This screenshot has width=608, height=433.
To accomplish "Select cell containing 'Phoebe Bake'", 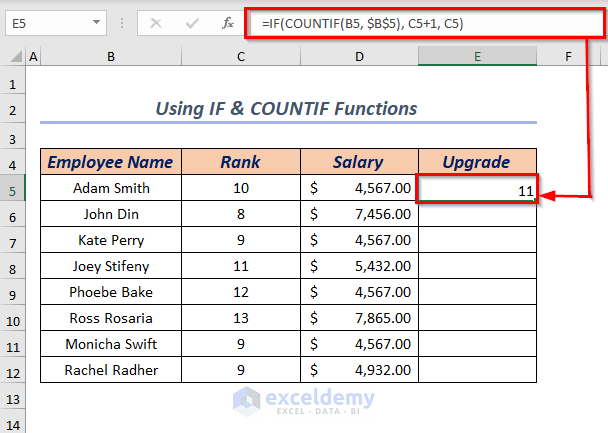I will pyautogui.click(x=111, y=292).
